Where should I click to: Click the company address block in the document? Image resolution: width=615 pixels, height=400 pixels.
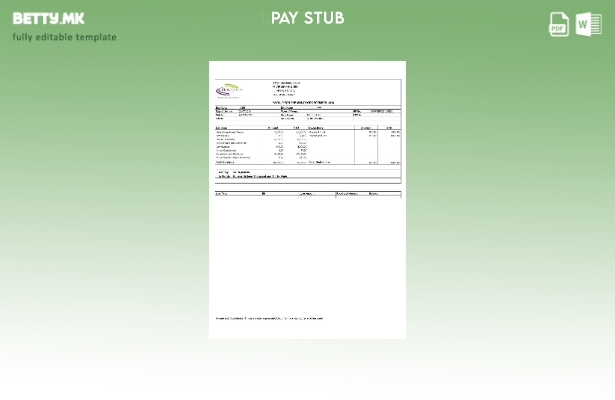(x=287, y=89)
